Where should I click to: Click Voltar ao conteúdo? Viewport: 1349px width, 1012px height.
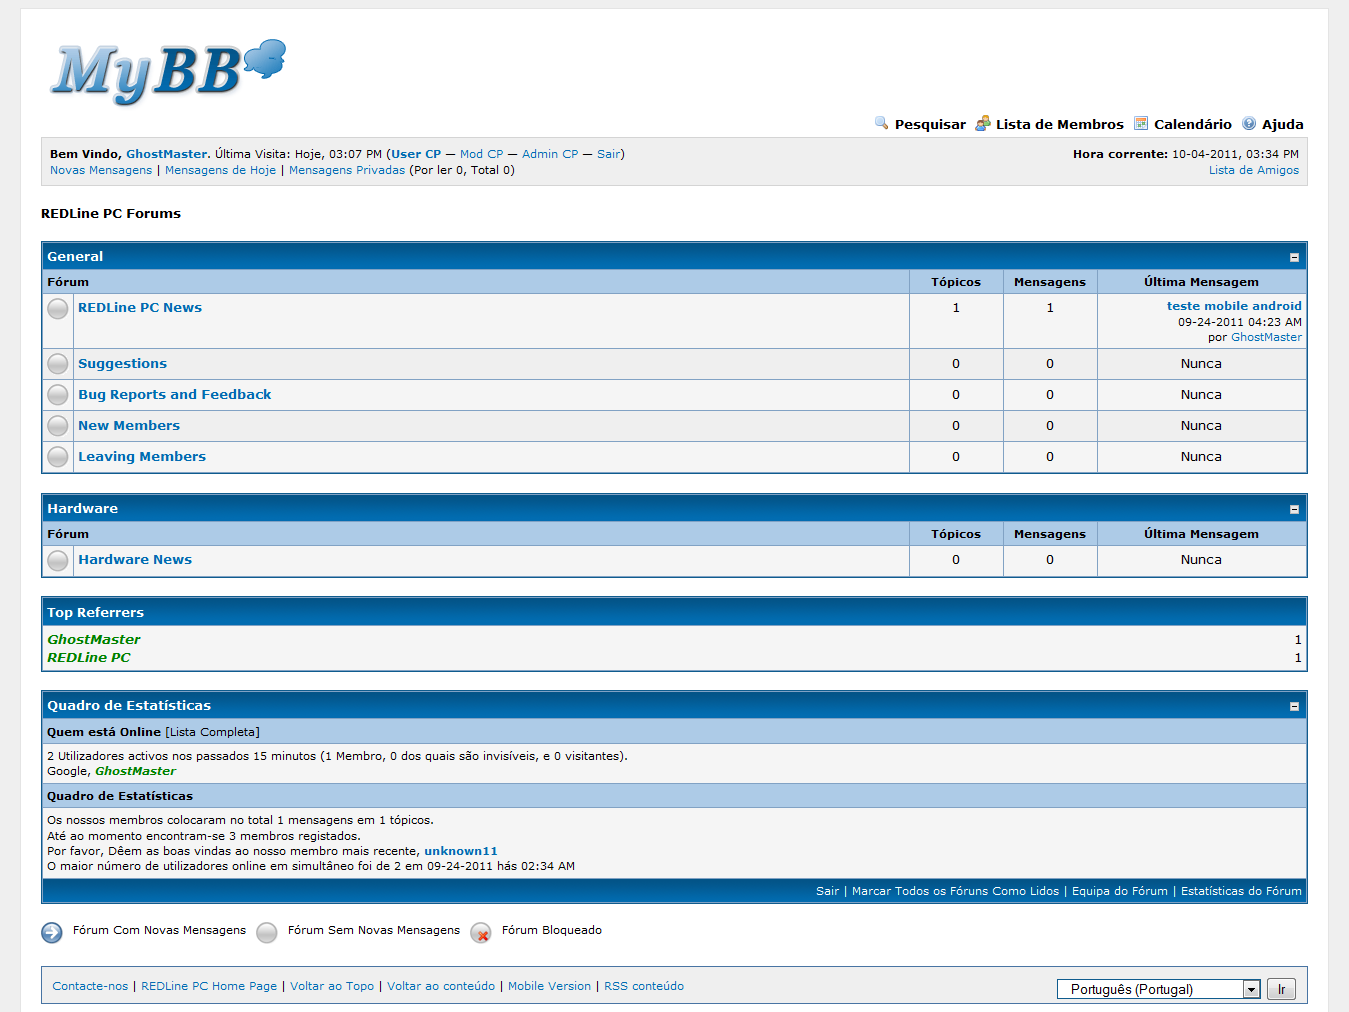coord(441,986)
